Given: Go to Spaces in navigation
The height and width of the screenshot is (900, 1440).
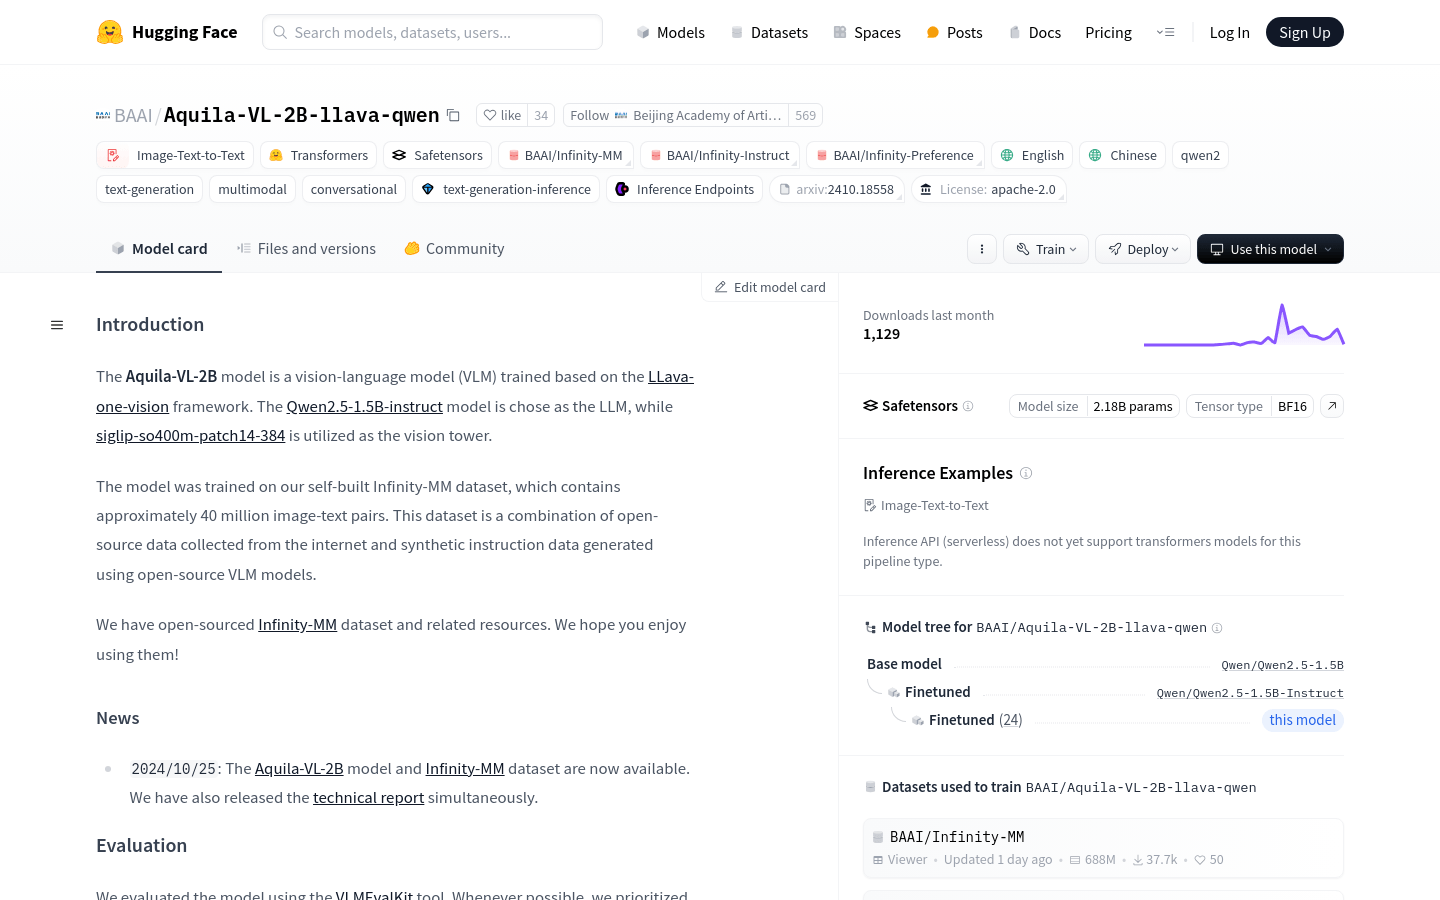Looking at the screenshot, I should pyautogui.click(x=867, y=32).
